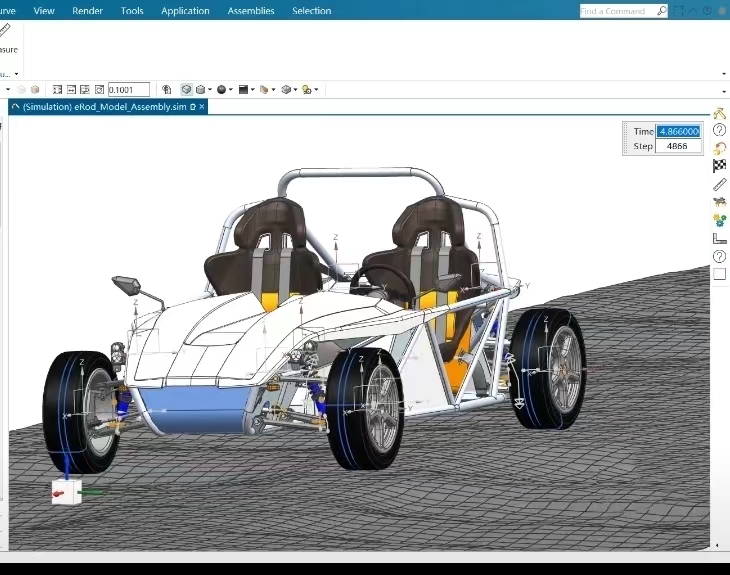Image resolution: width=730 pixels, height=575 pixels.
Task: Click the Measure ruler tool in ribbon
Action: [x=5, y=32]
